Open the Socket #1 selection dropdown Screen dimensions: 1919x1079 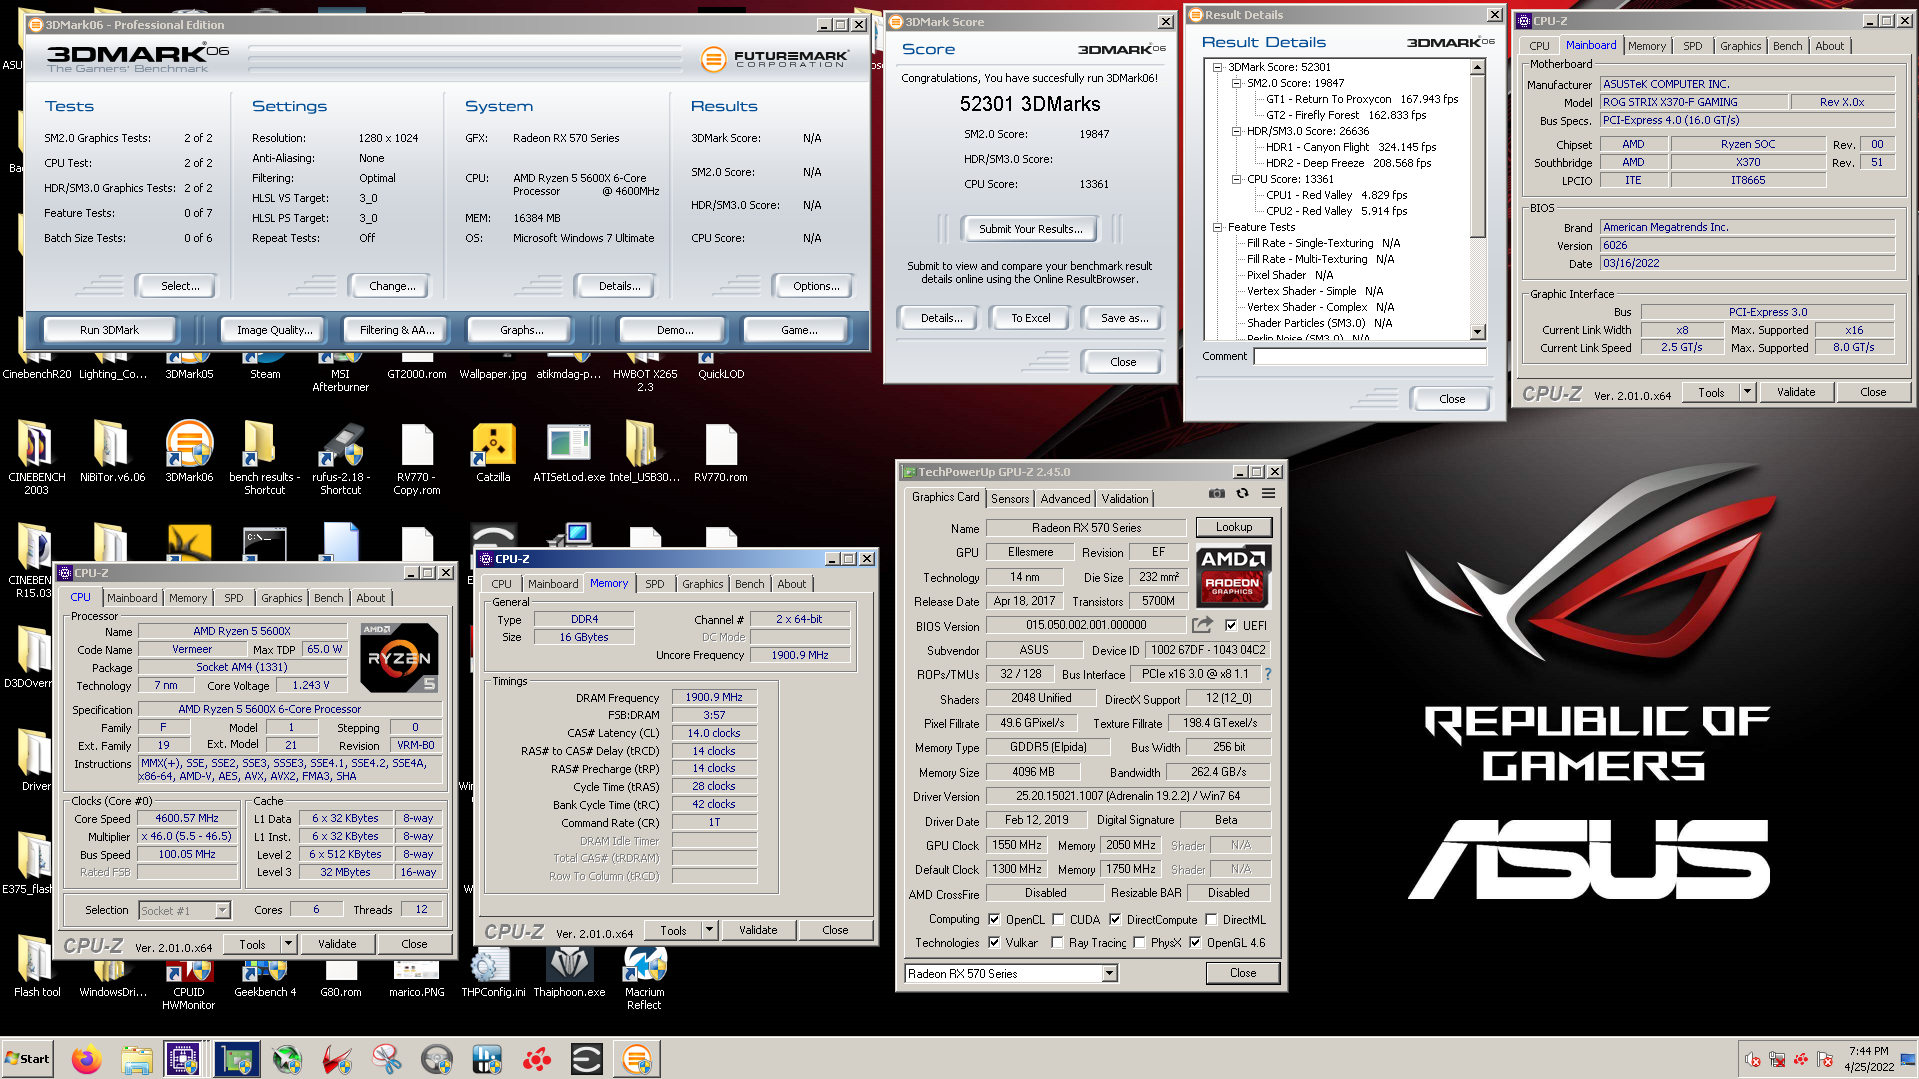tap(222, 911)
